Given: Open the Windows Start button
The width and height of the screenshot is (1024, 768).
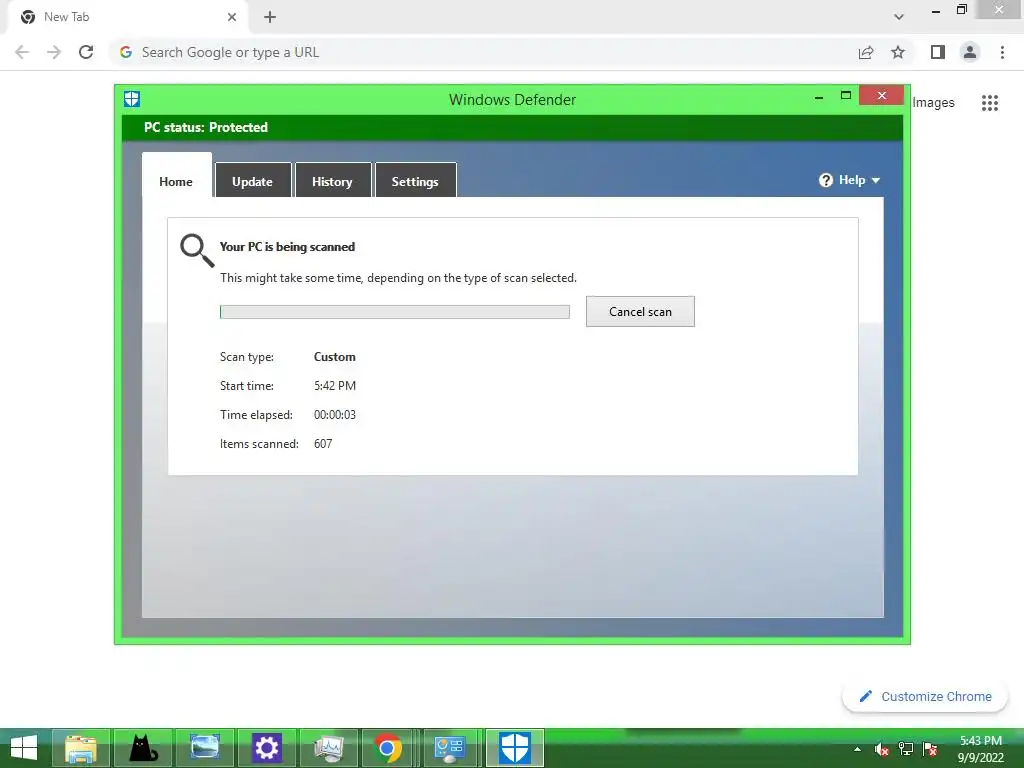Looking at the screenshot, I should click(24, 748).
